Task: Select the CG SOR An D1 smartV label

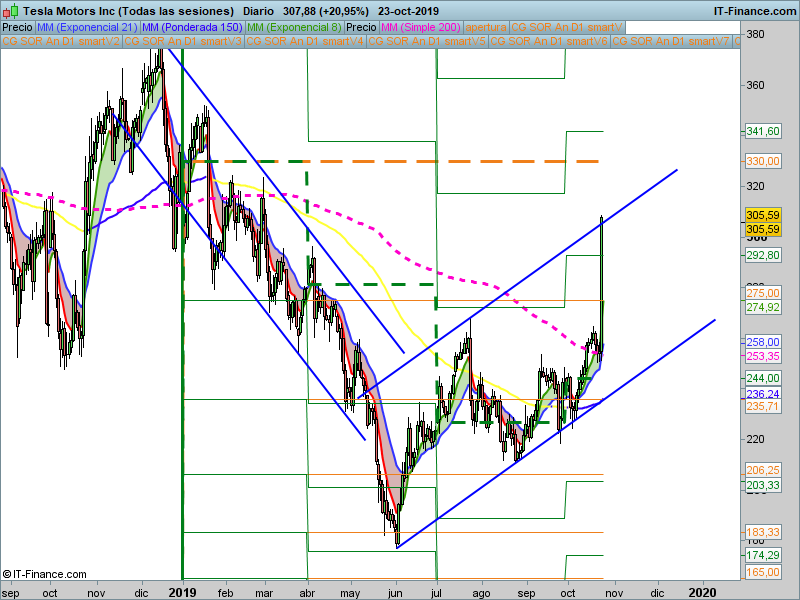Action: click(x=567, y=27)
